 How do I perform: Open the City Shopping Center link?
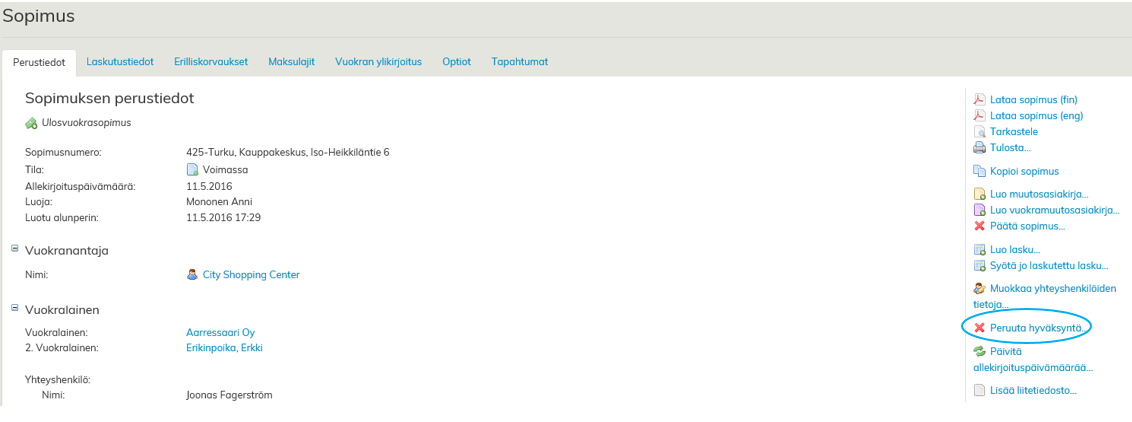coord(251,275)
